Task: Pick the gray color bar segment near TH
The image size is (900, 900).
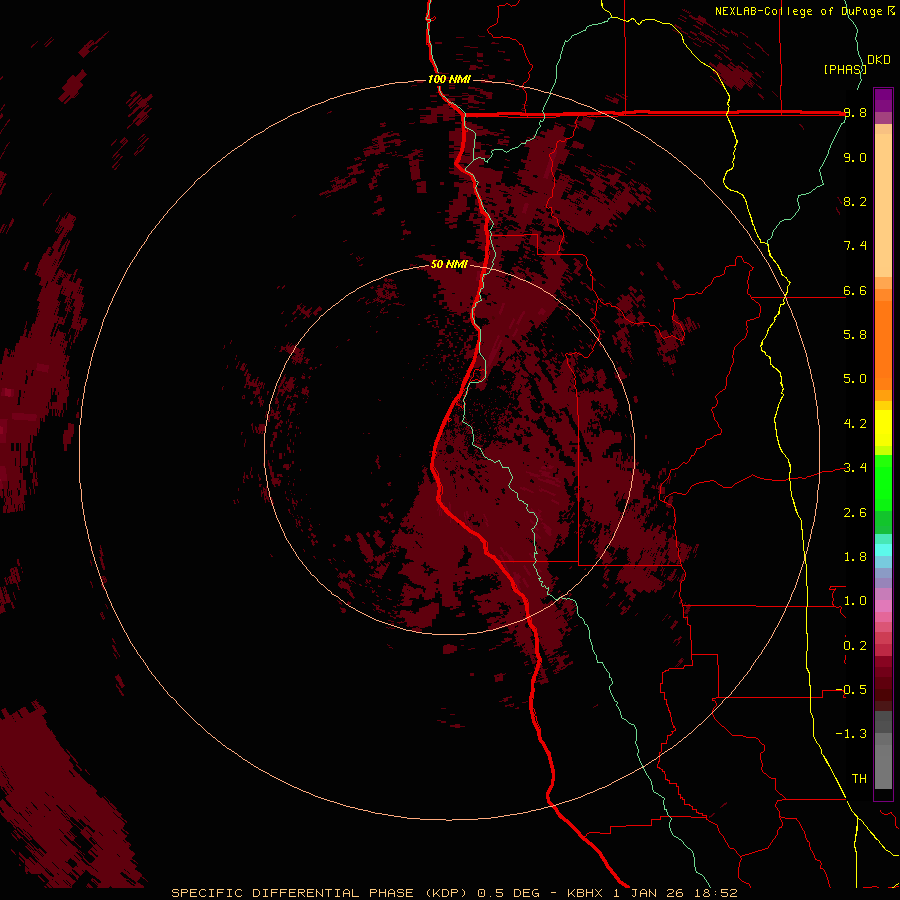Action: 883,766
